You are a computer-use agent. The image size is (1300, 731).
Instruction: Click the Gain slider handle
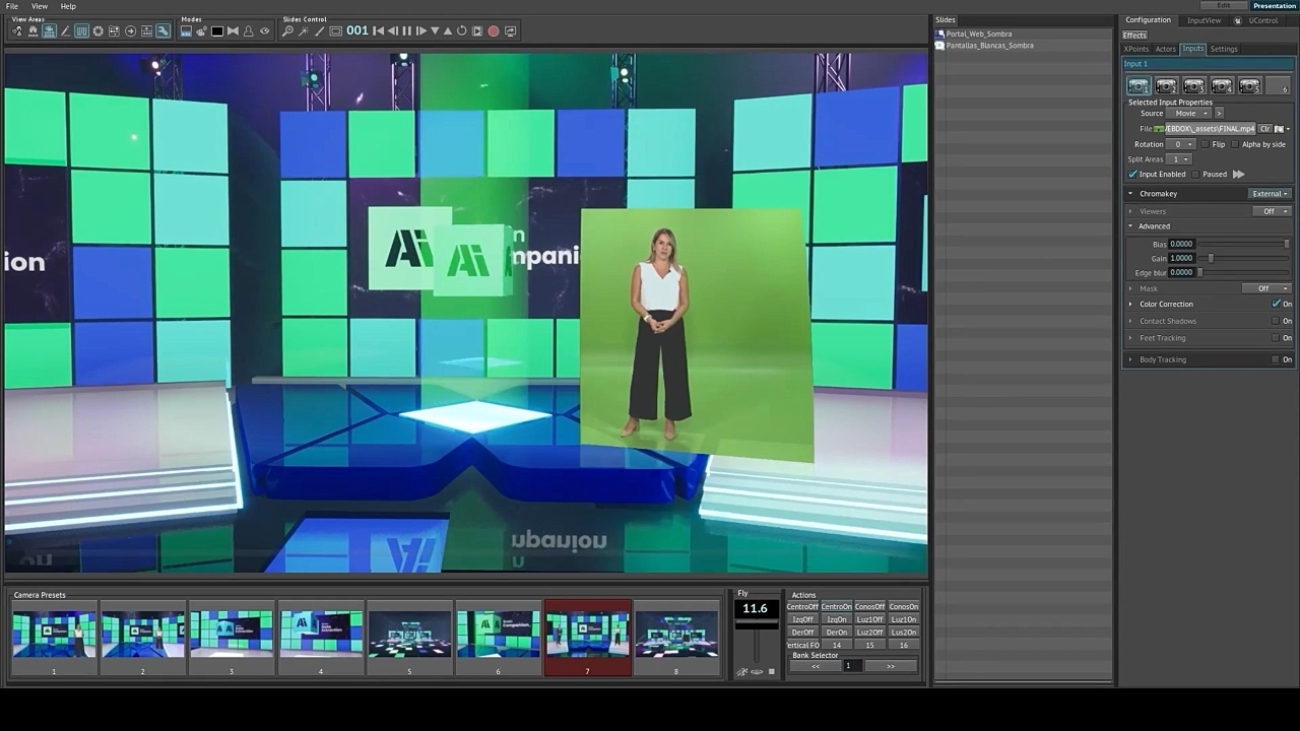(x=1210, y=258)
